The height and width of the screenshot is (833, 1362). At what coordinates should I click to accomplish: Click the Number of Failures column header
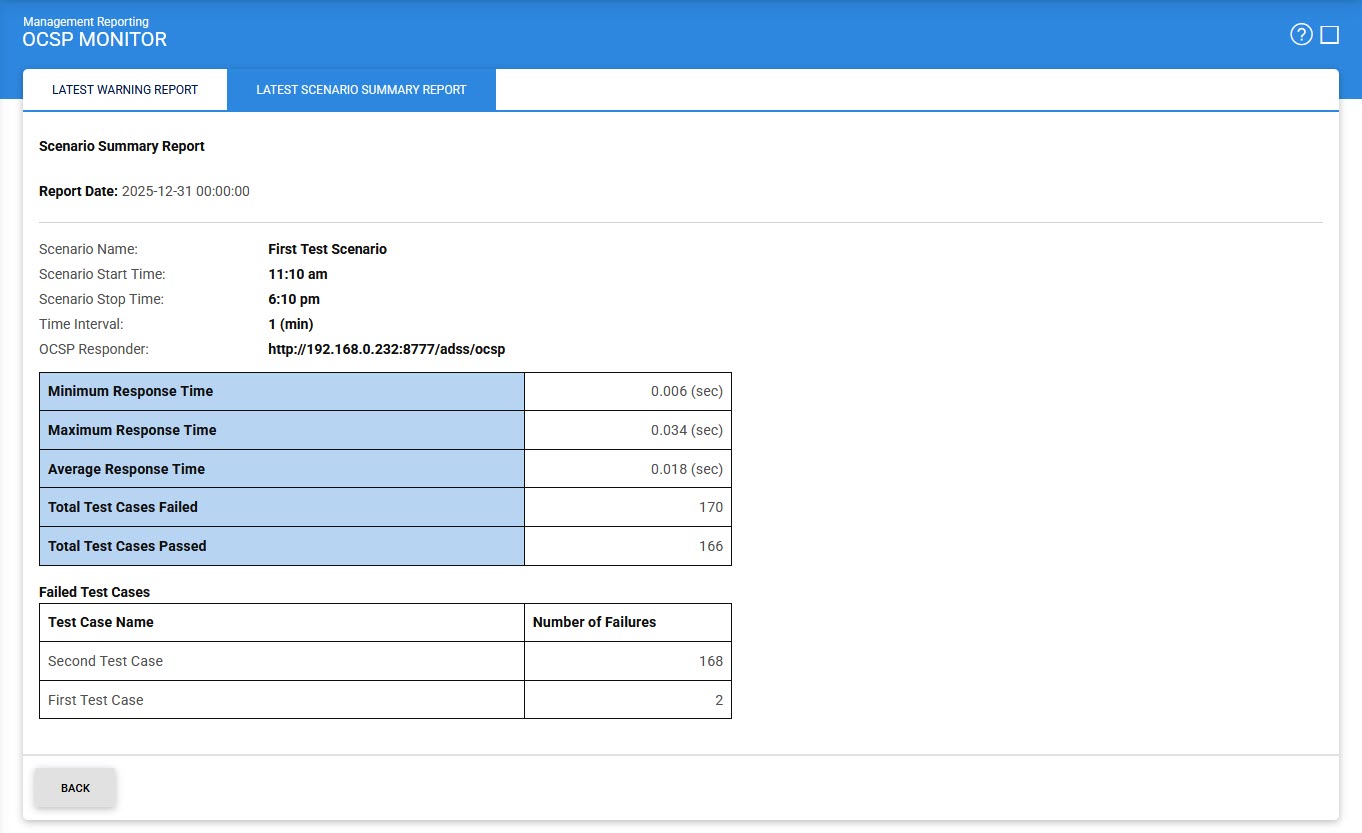(594, 622)
